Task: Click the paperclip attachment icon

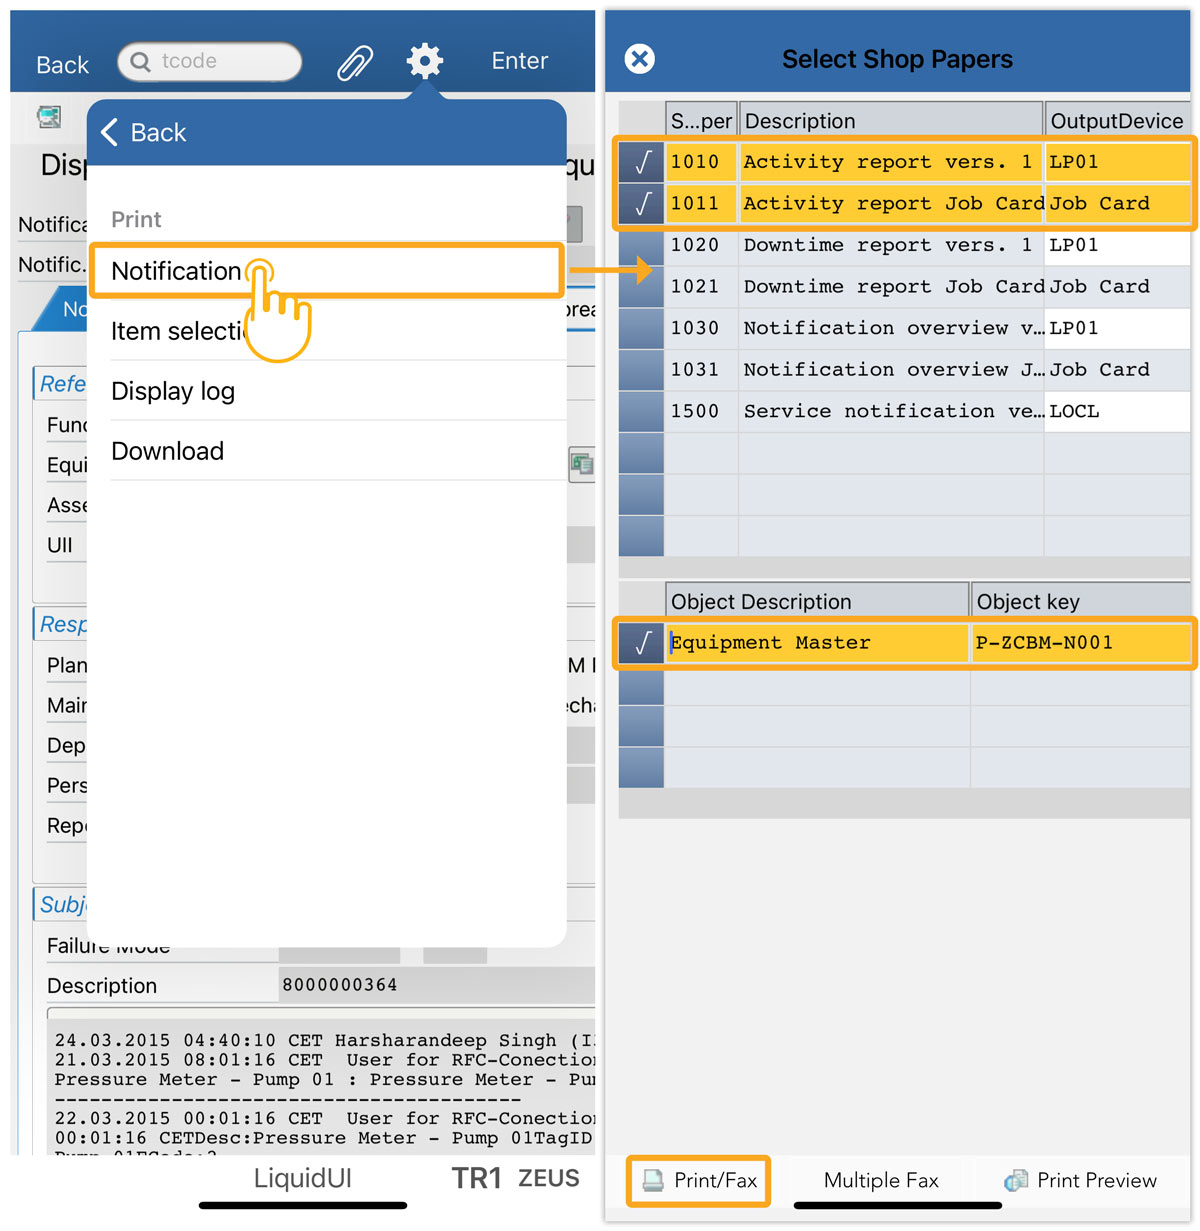Action: [355, 62]
